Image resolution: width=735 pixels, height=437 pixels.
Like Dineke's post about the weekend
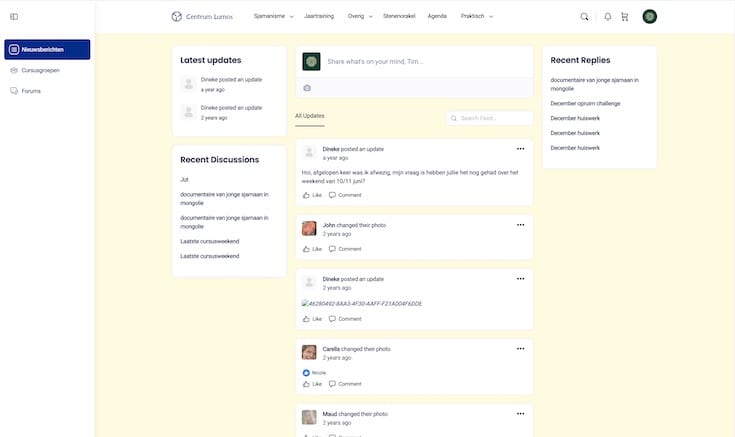point(312,195)
